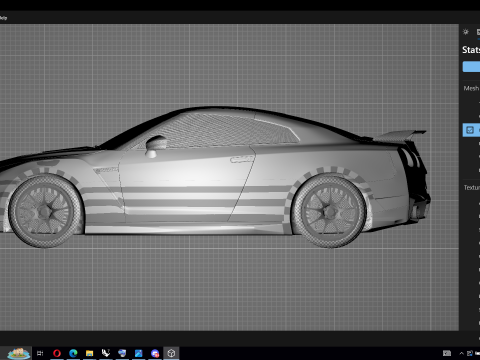Image resolution: width=480 pixels, height=360 pixels.
Task: Open Task View on the taskbar
Action: [x=40, y=353]
